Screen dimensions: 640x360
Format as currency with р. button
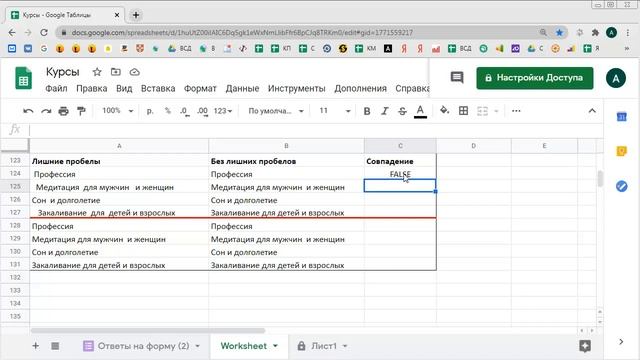(150, 111)
